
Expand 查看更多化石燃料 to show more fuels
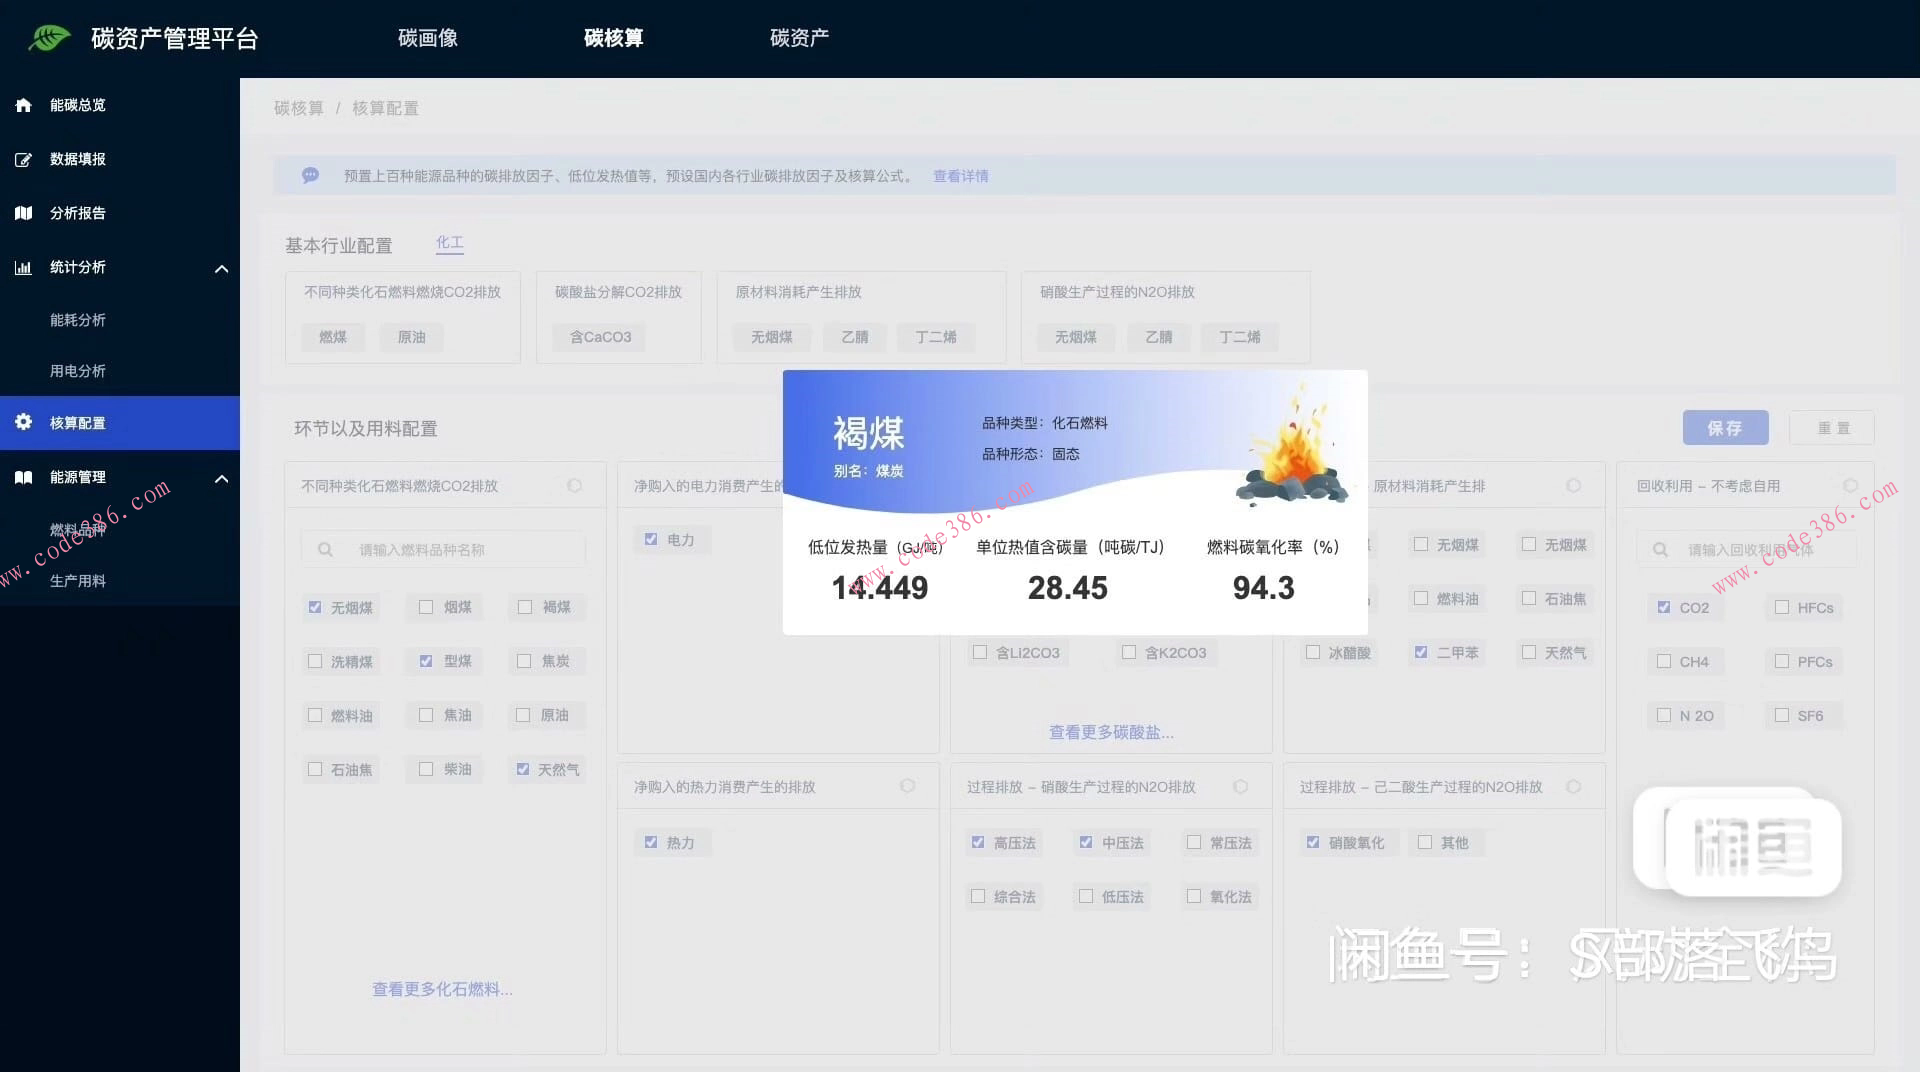click(x=441, y=989)
